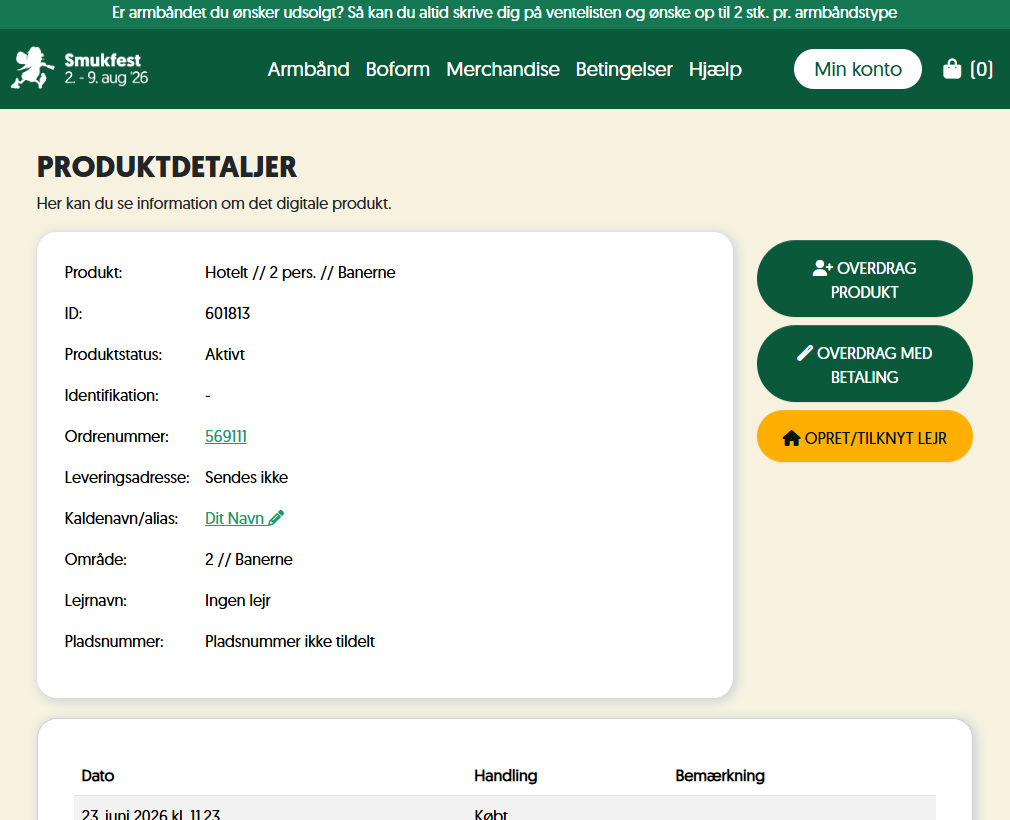Open order number 569111 link

point(225,436)
